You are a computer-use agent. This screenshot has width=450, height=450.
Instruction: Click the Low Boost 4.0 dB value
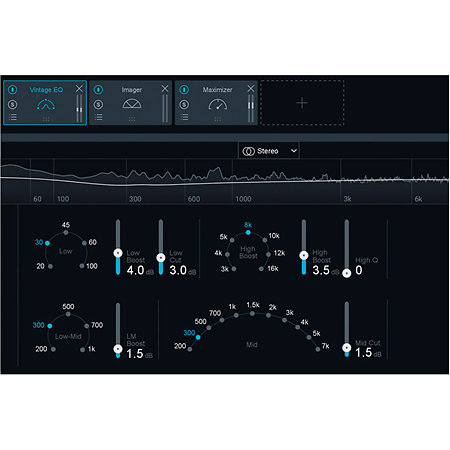pos(140,270)
